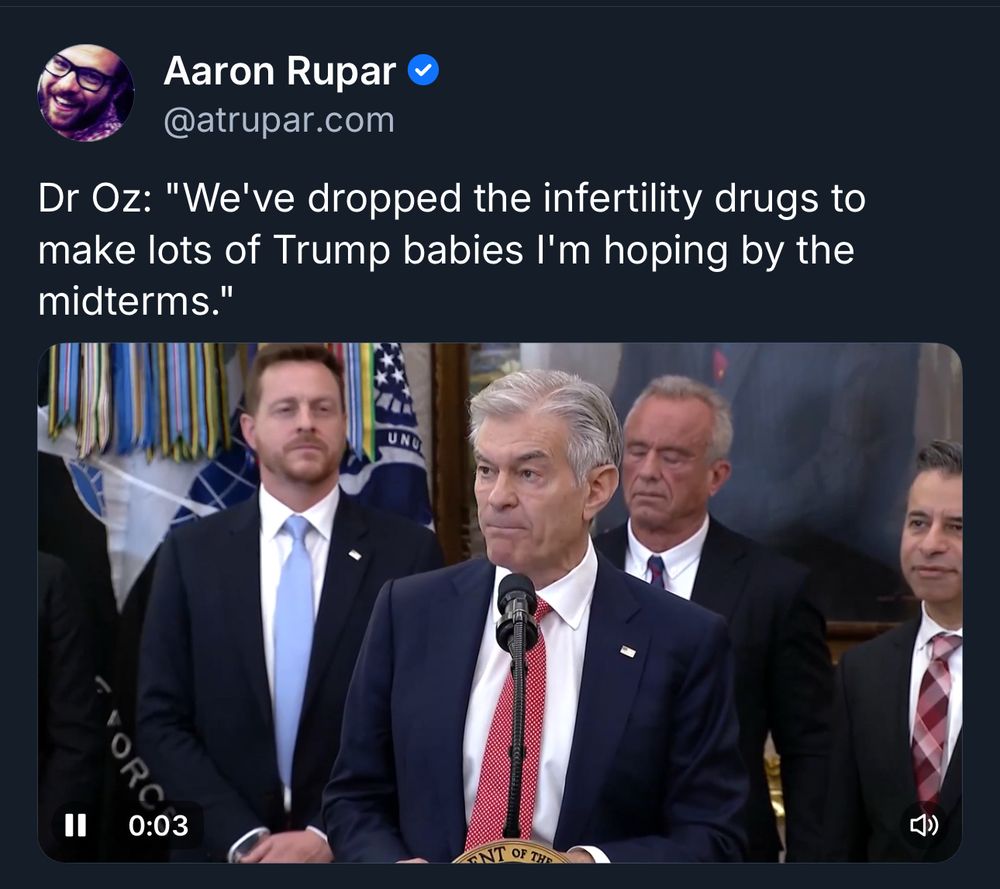Open Aaron Rupar's profile picture
The height and width of the screenshot is (889, 1000).
(85, 92)
